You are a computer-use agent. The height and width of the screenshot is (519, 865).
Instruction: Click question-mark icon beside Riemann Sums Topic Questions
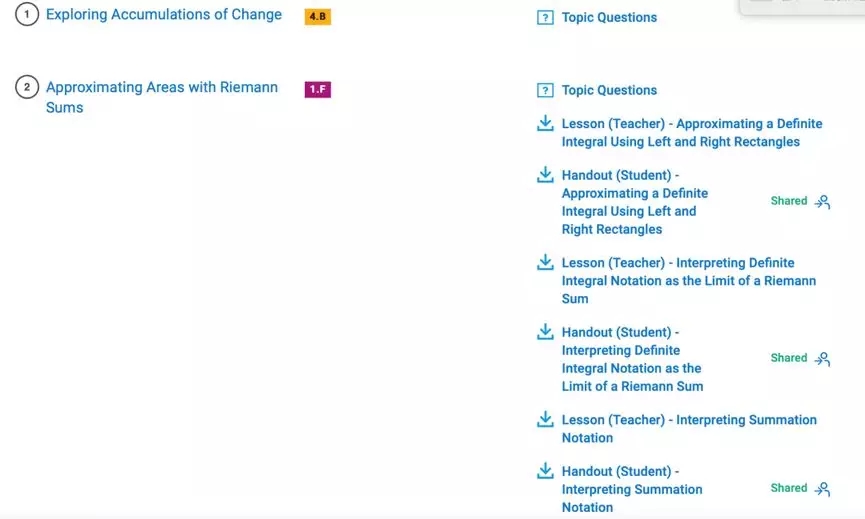(545, 90)
